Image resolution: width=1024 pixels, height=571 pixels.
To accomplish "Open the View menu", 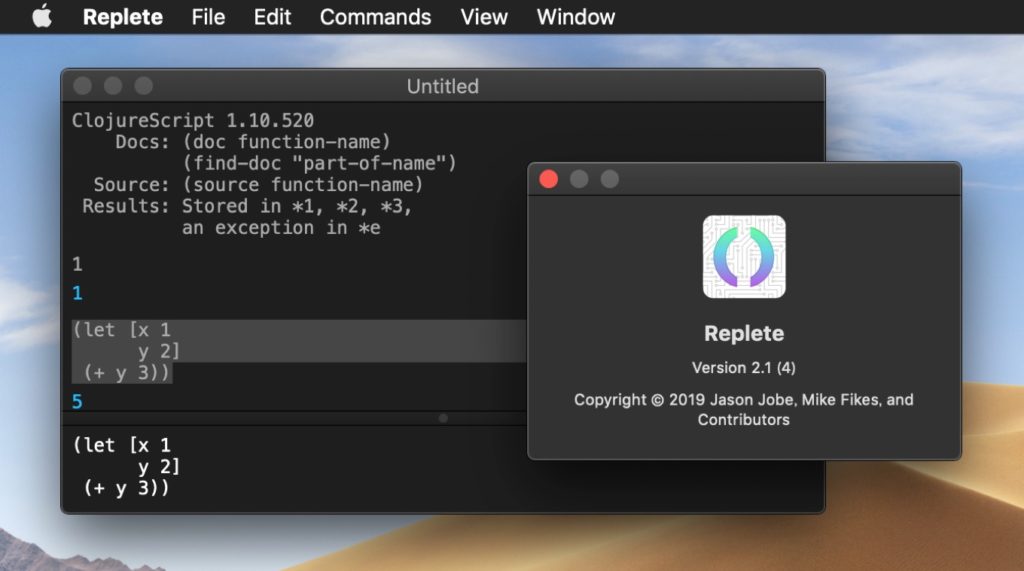I will 484,17.
